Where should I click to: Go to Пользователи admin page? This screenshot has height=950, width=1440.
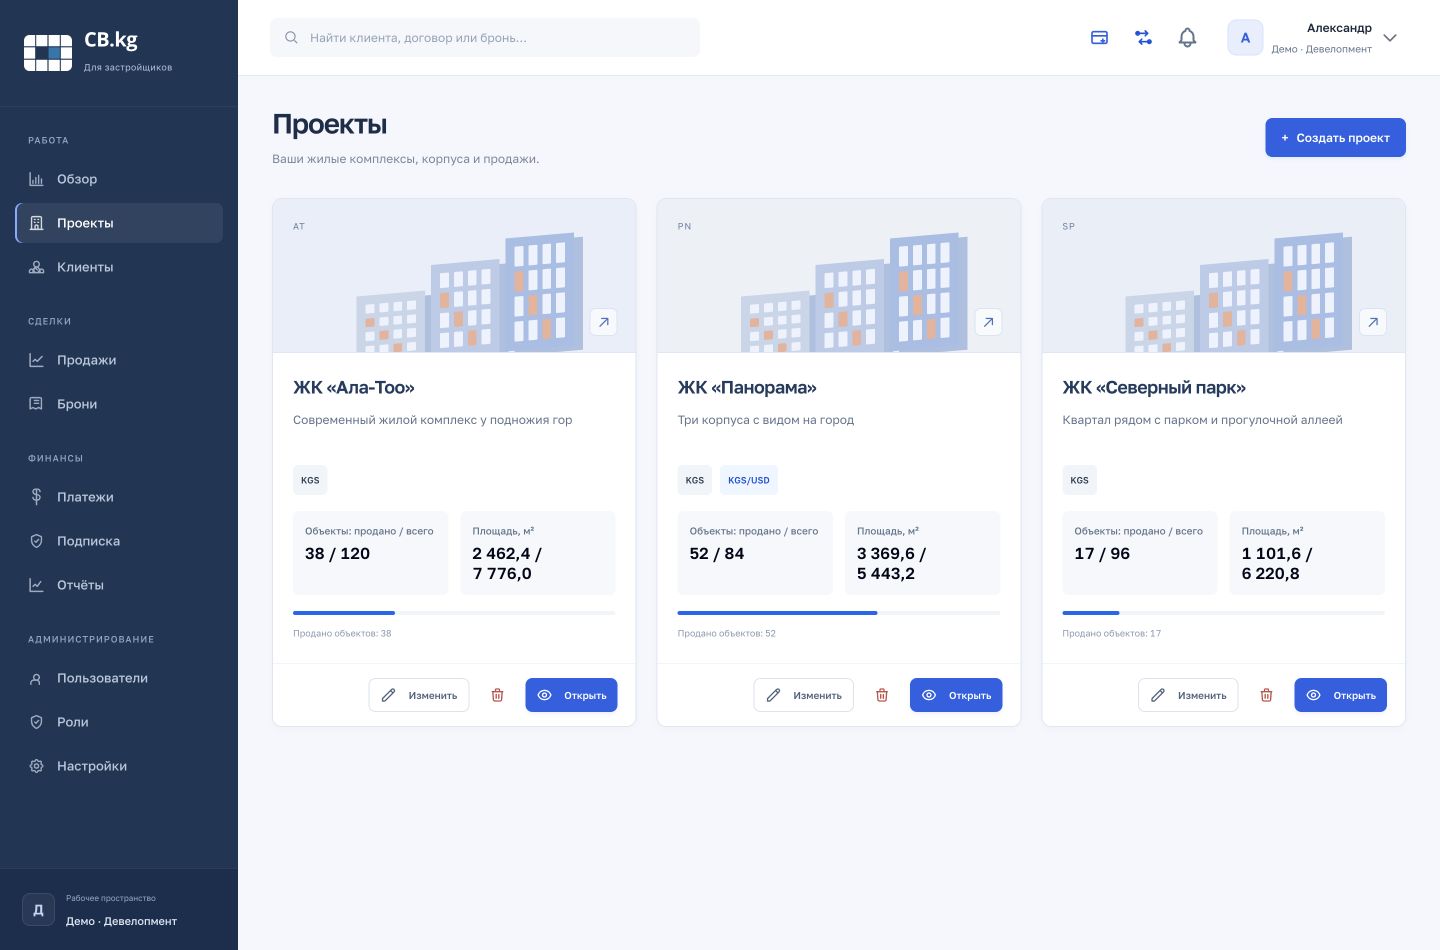click(x=119, y=678)
